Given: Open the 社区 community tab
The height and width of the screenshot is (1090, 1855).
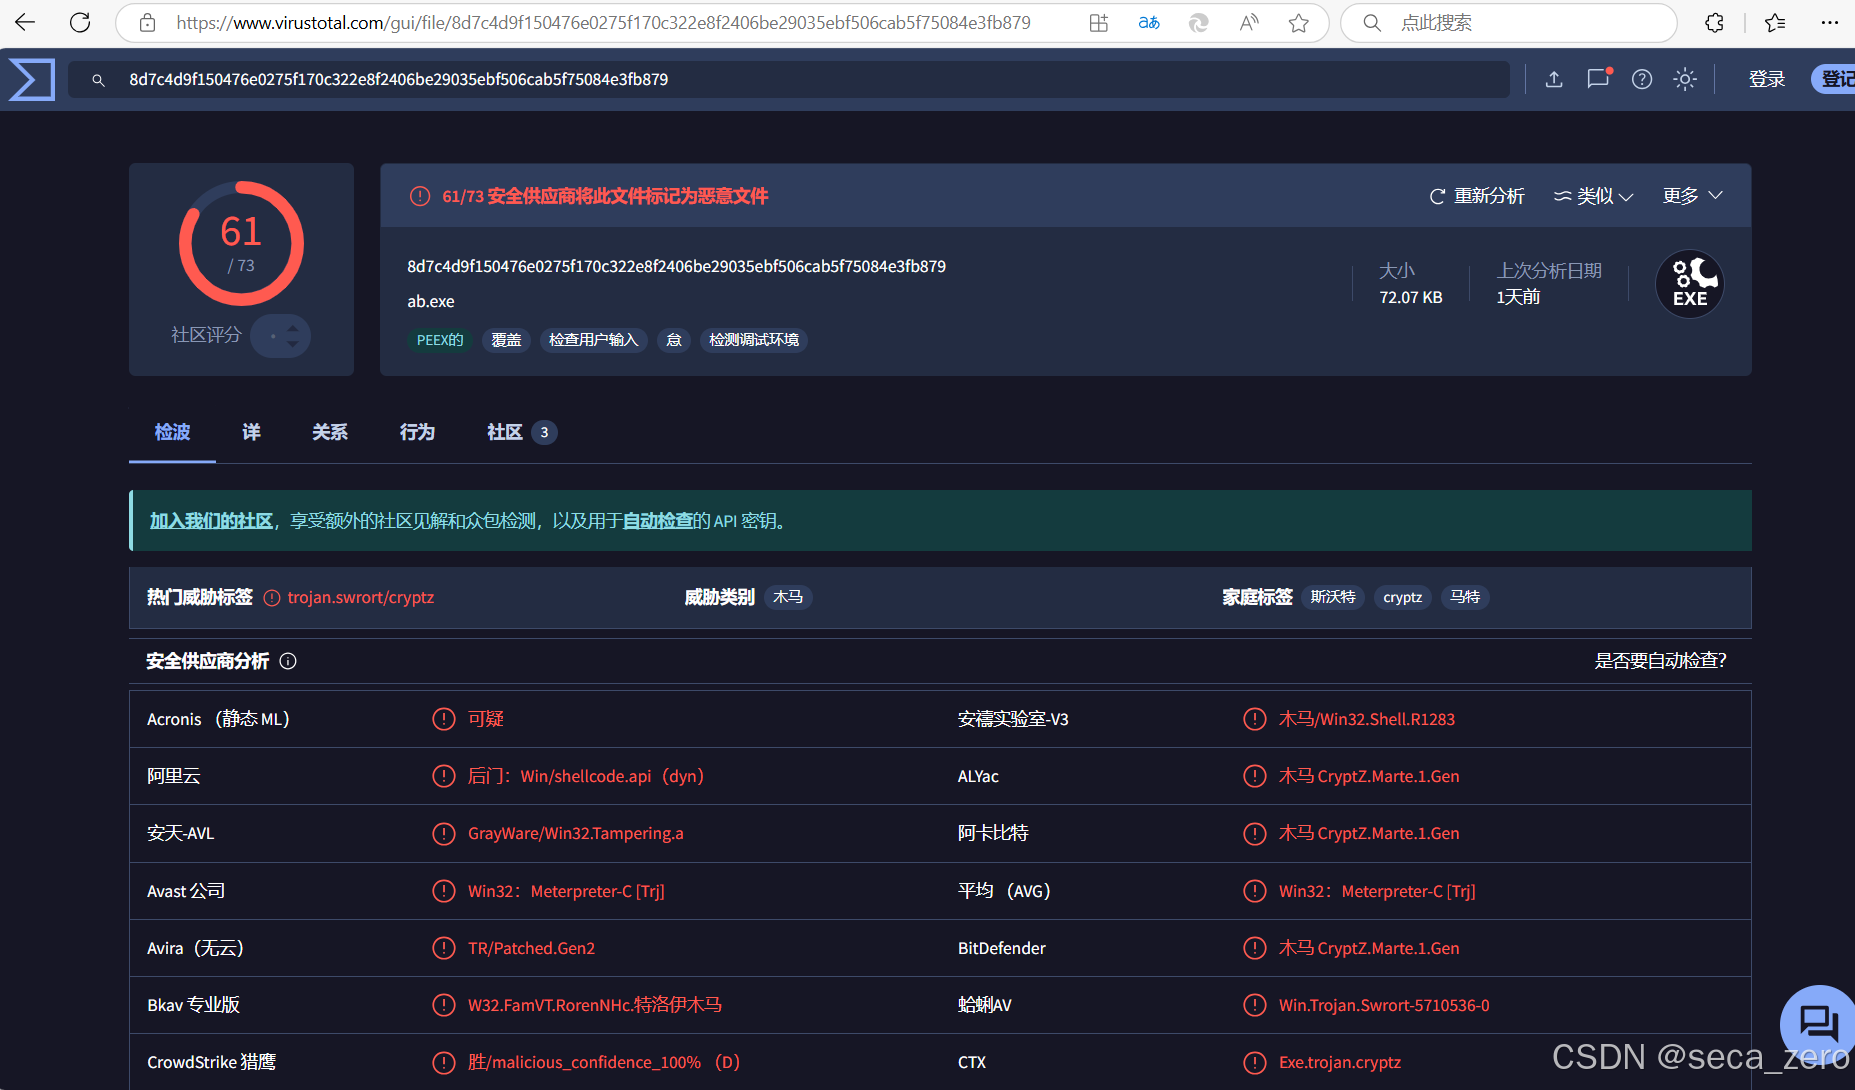Looking at the screenshot, I should tap(521, 432).
